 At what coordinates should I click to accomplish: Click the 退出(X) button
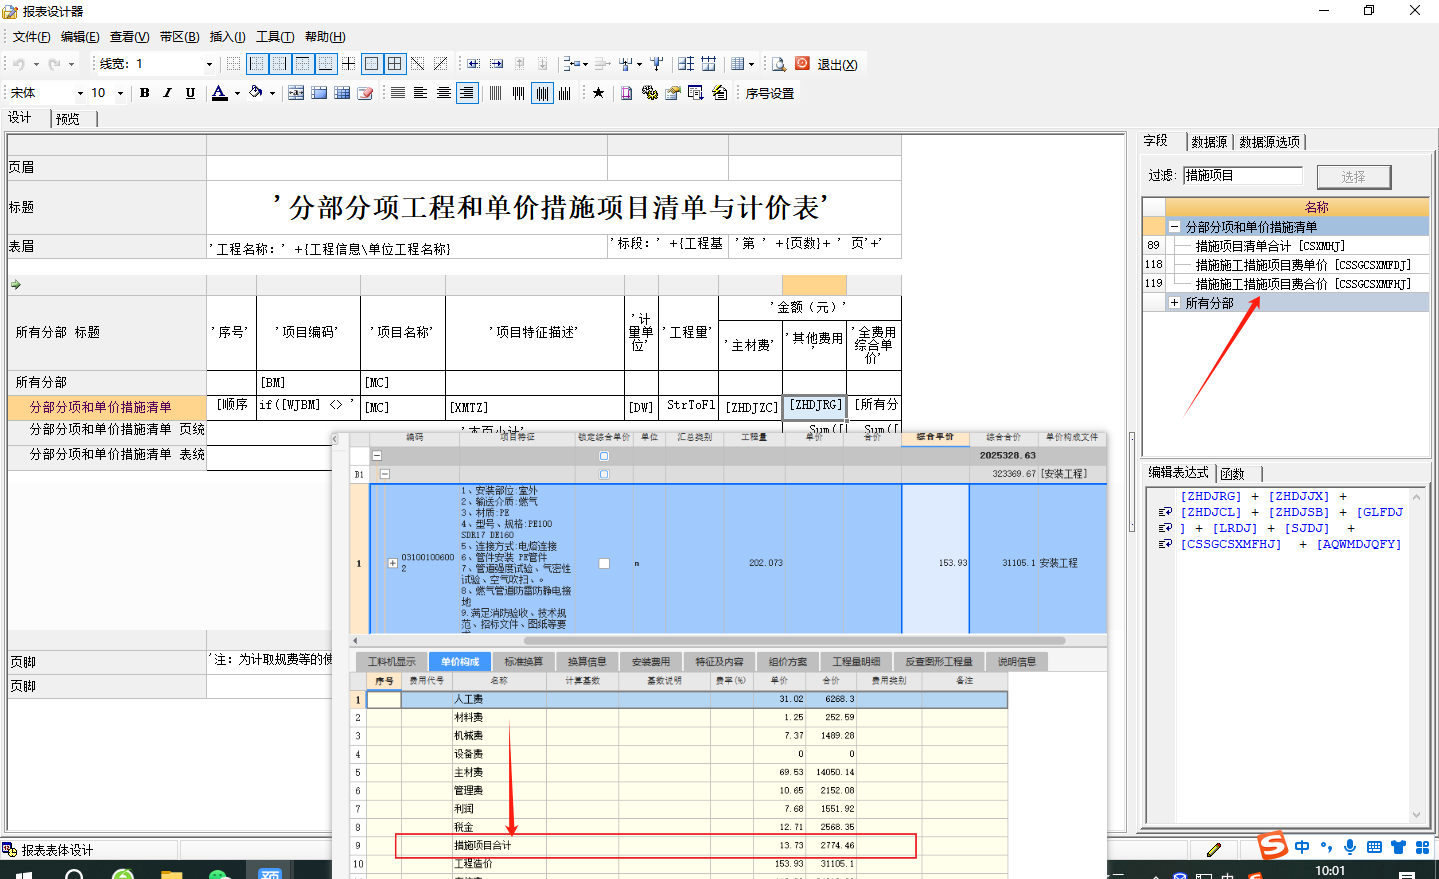point(837,64)
